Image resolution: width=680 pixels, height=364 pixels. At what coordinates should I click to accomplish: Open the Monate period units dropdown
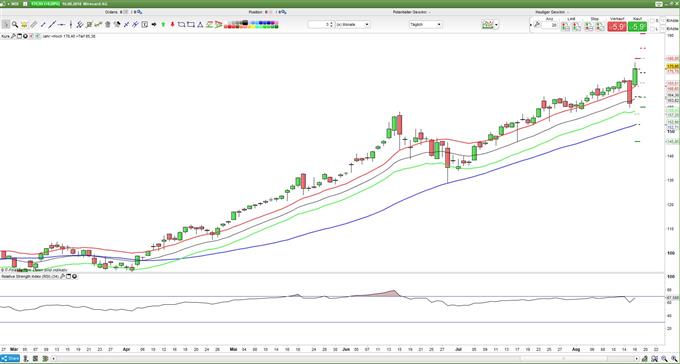coord(353,25)
